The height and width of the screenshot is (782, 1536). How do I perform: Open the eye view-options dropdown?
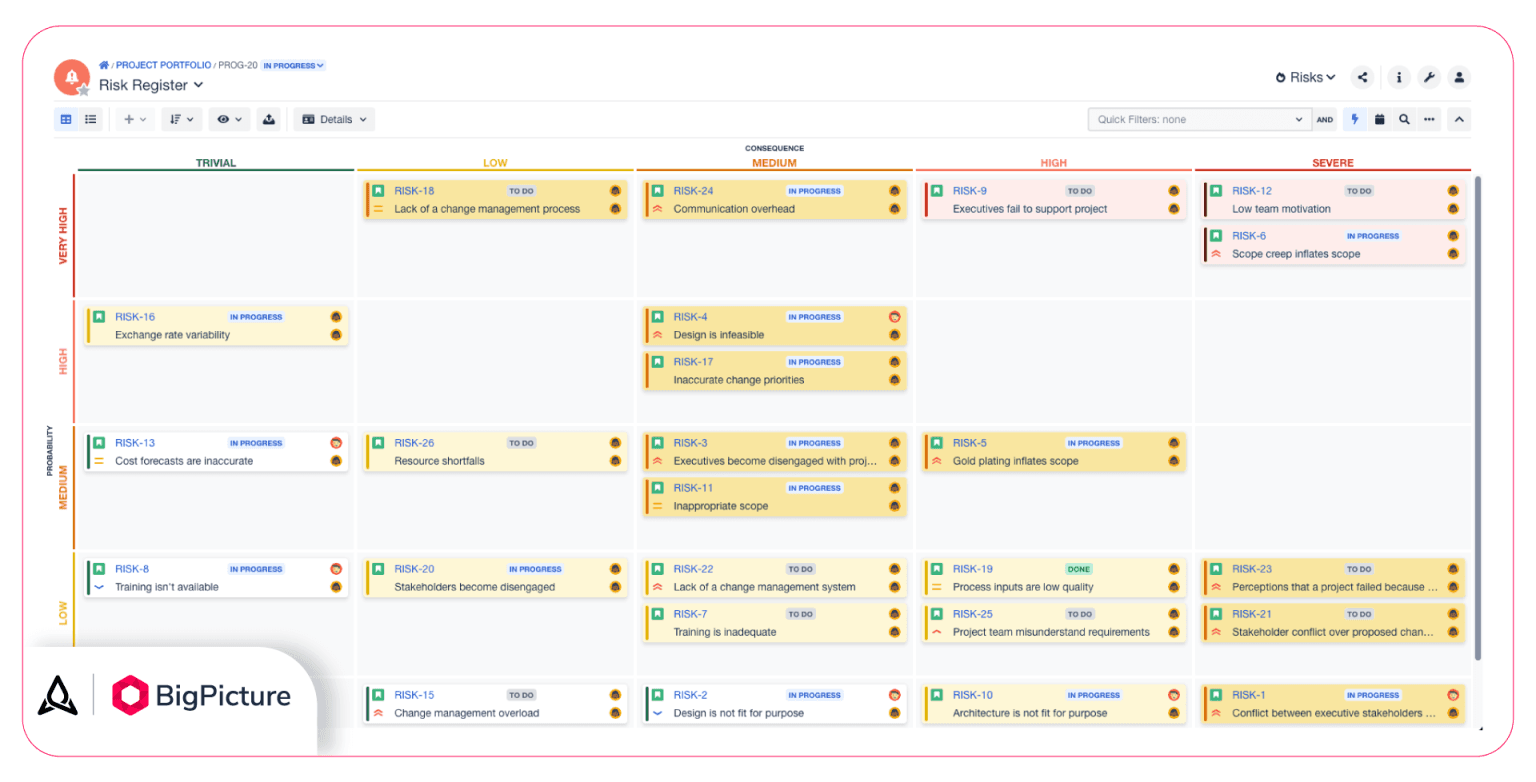tap(229, 119)
